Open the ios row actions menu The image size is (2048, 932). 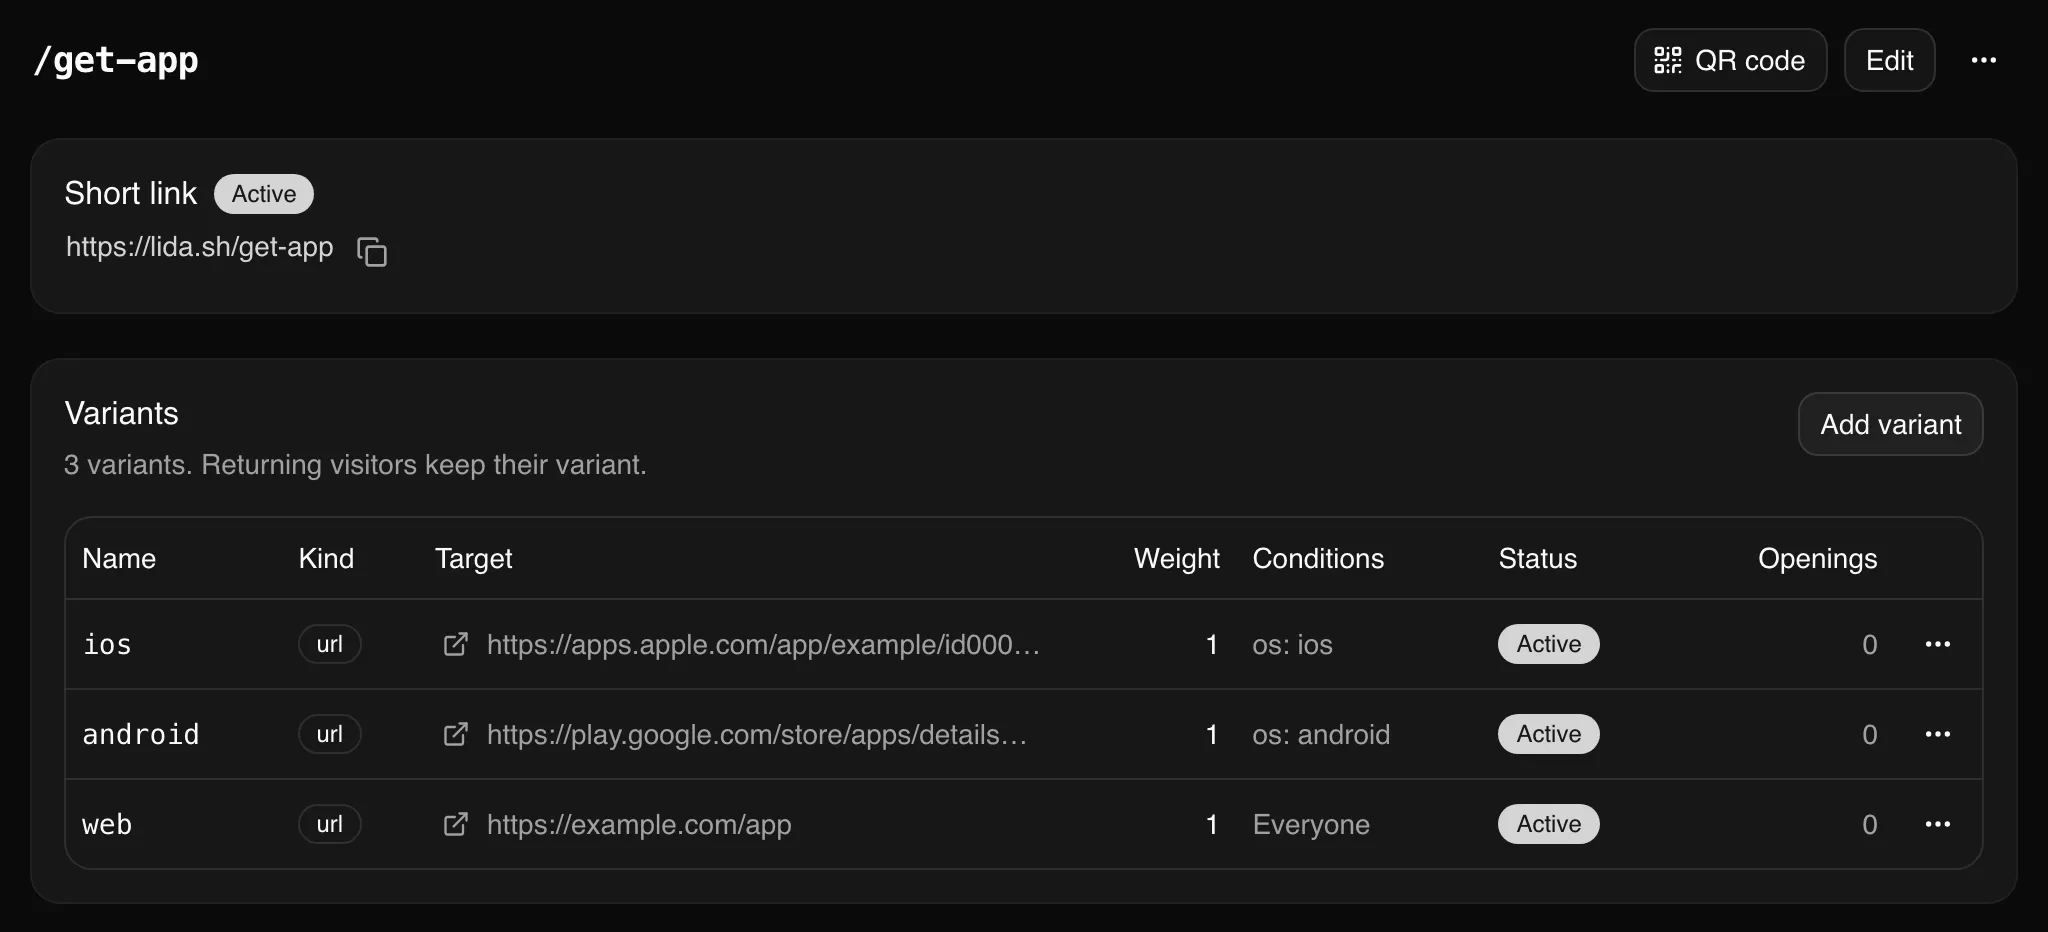(1937, 644)
